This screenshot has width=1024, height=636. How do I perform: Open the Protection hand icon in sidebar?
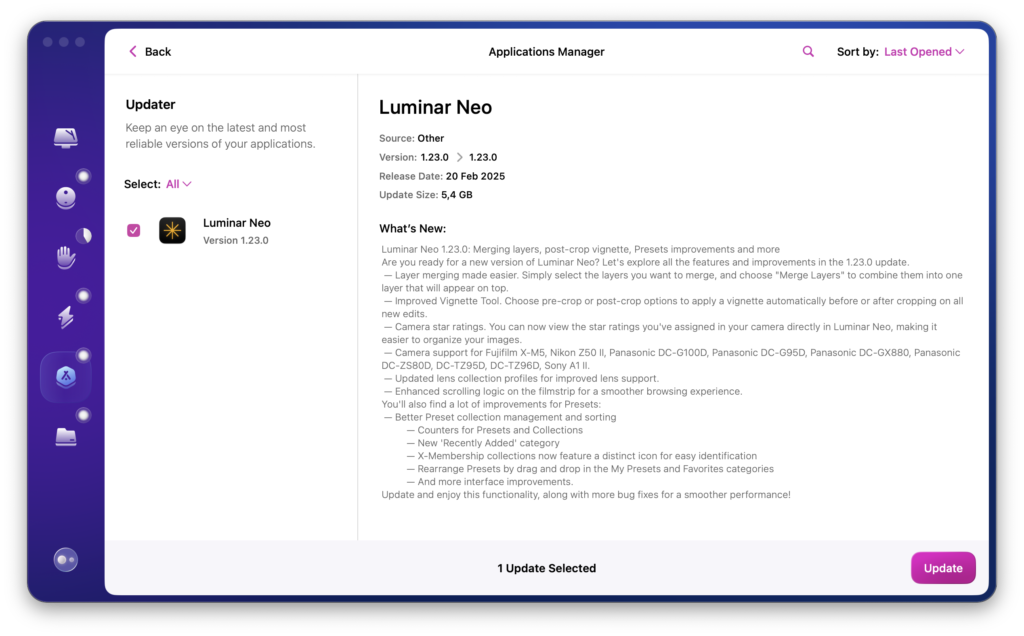click(x=65, y=257)
